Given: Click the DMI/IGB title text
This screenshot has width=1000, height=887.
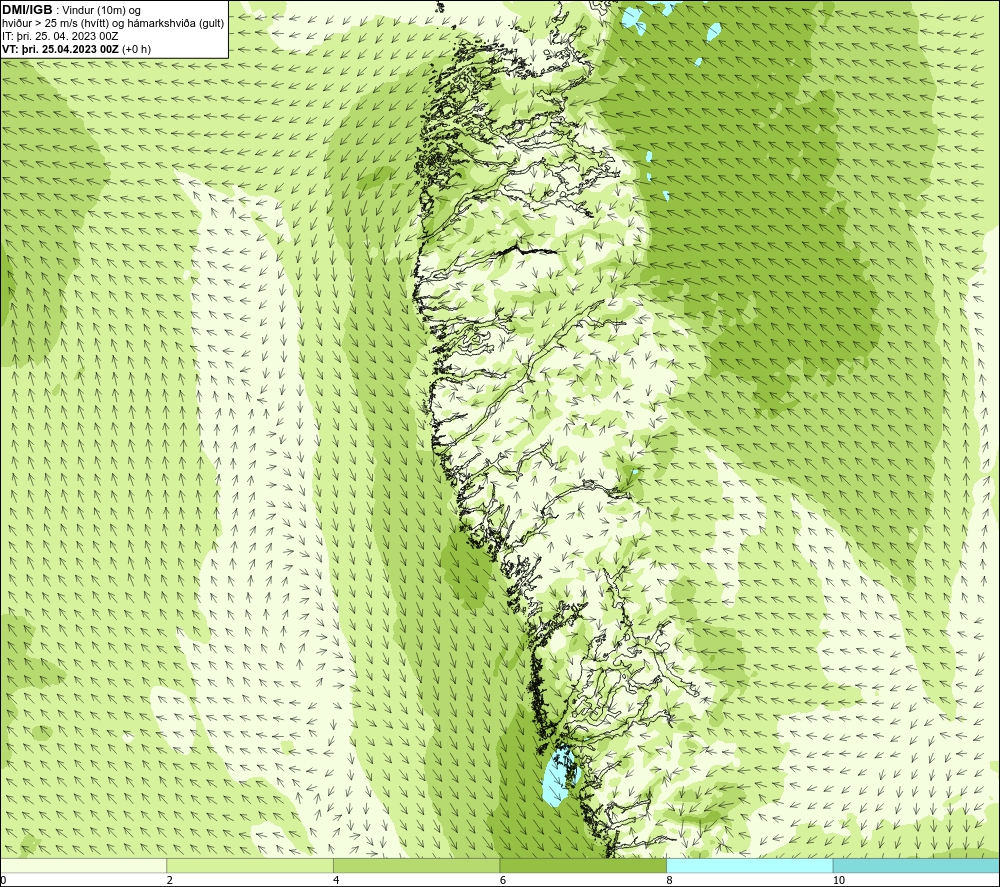Looking at the screenshot, I should pos(27,10).
